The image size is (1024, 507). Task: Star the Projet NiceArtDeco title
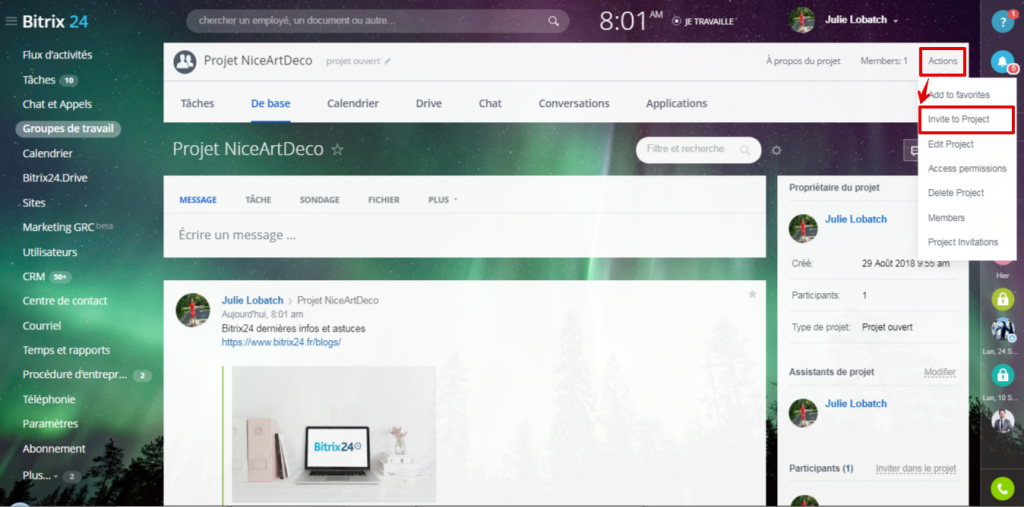click(x=337, y=150)
